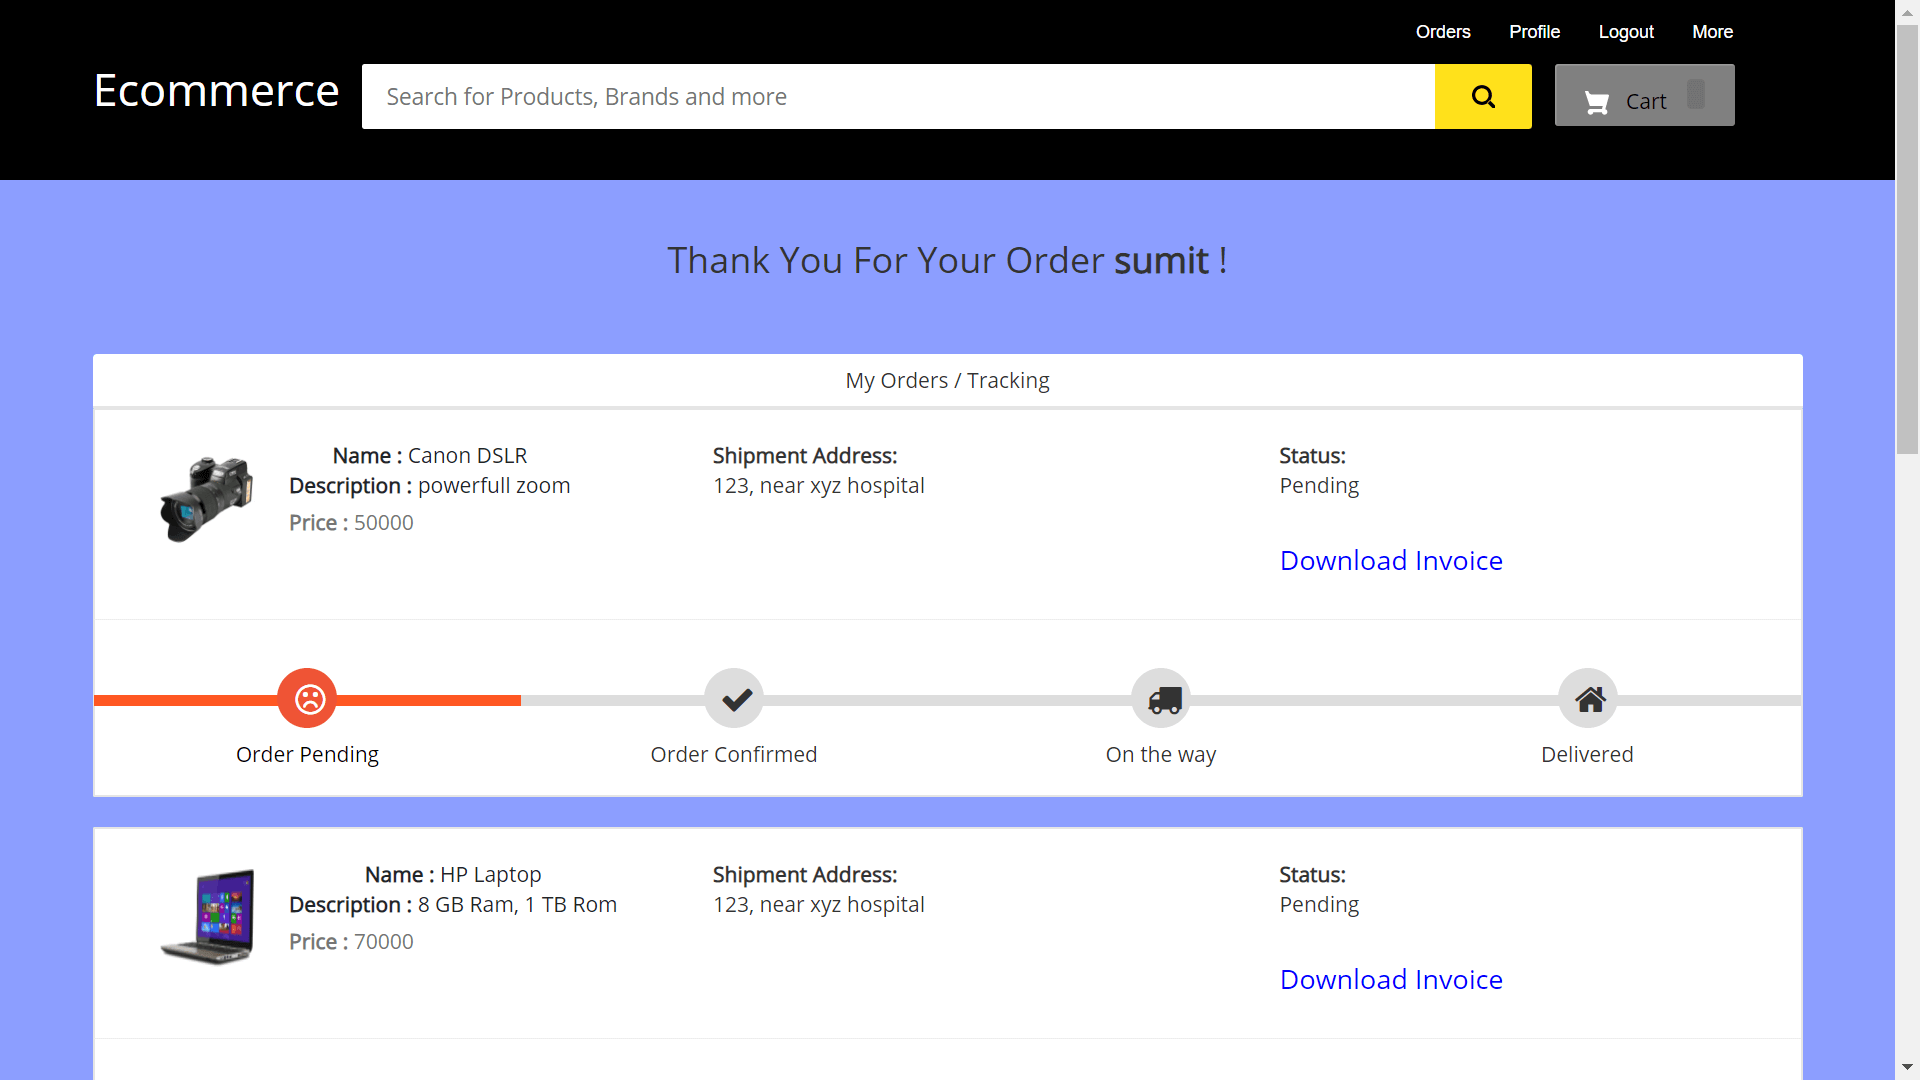Click the search bar icon
1920x1080 pixels.
click(x=1482, y=95)
